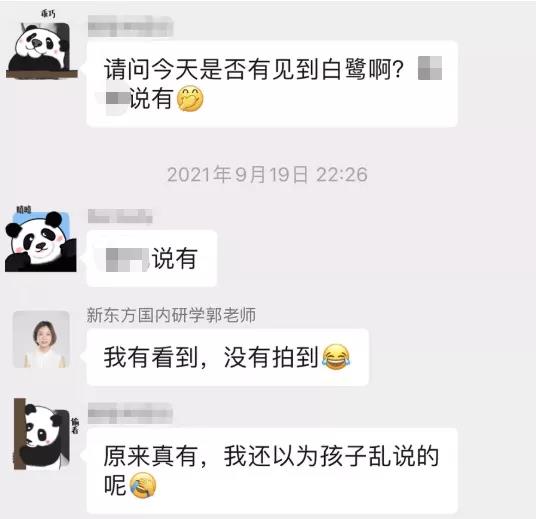
Task: Tap blurred mention after 白鹭啊 question mark
Action: click(430, 68)
